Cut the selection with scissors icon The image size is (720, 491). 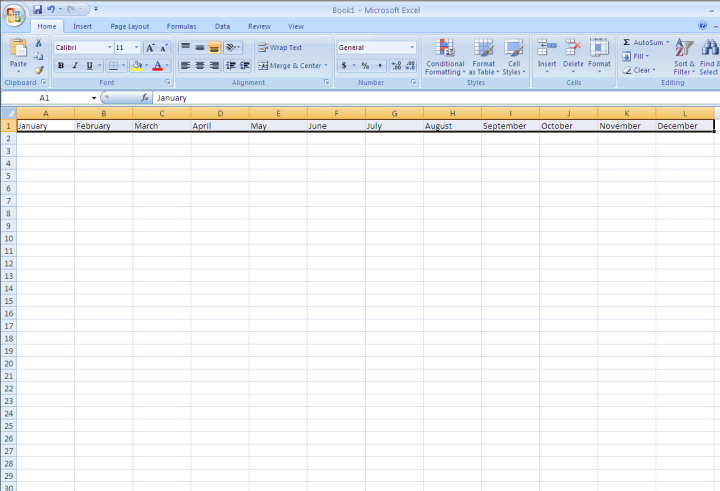[x=39, y=43]
